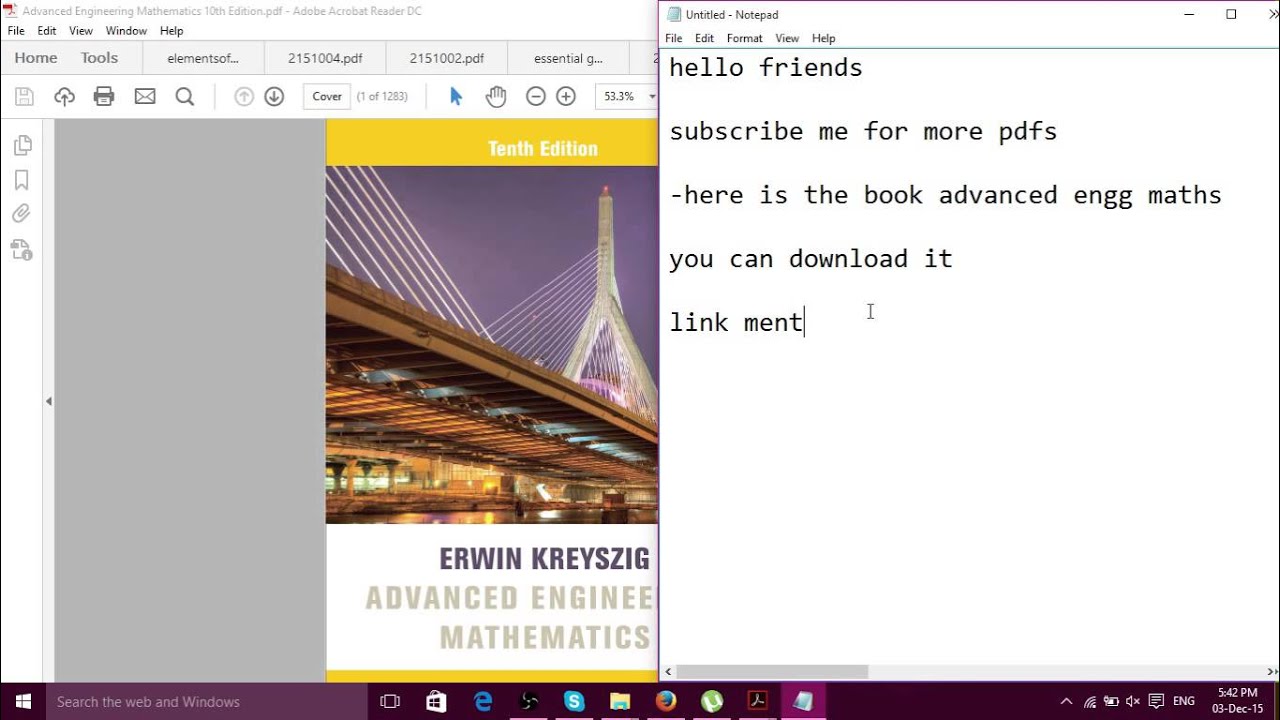Open the Find text magnifier icon
1280x720 pixels.
[x=185, y=96]
